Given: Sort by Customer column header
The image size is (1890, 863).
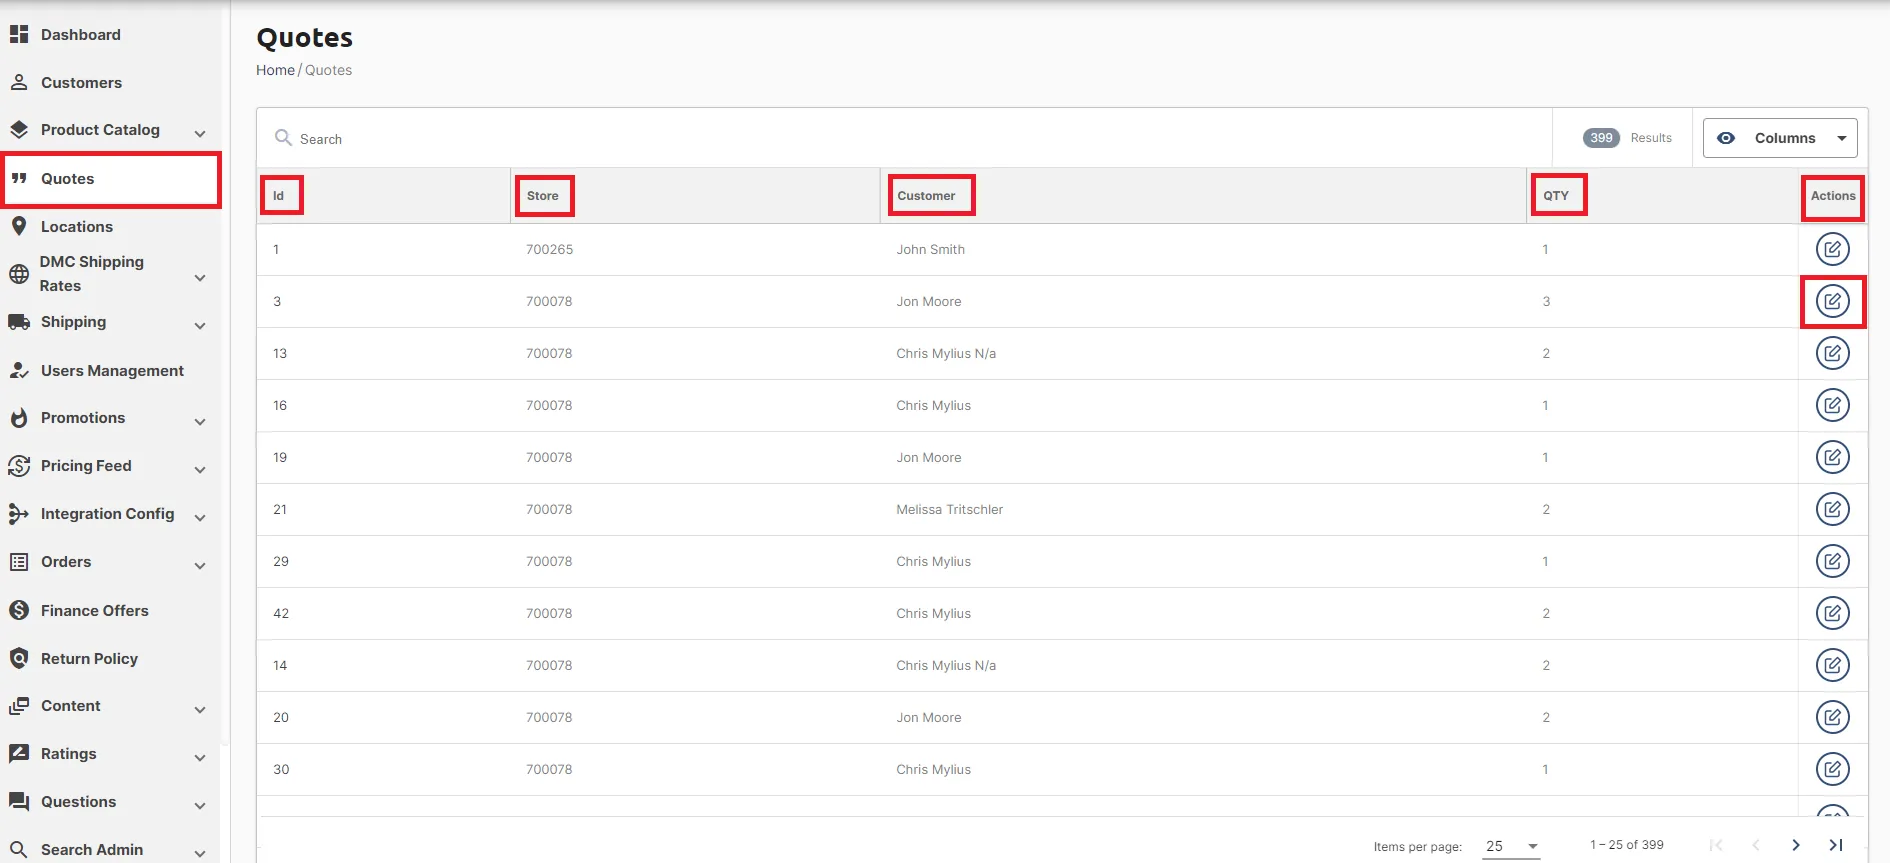Looking at the screenshot, I should pos(926,196).
